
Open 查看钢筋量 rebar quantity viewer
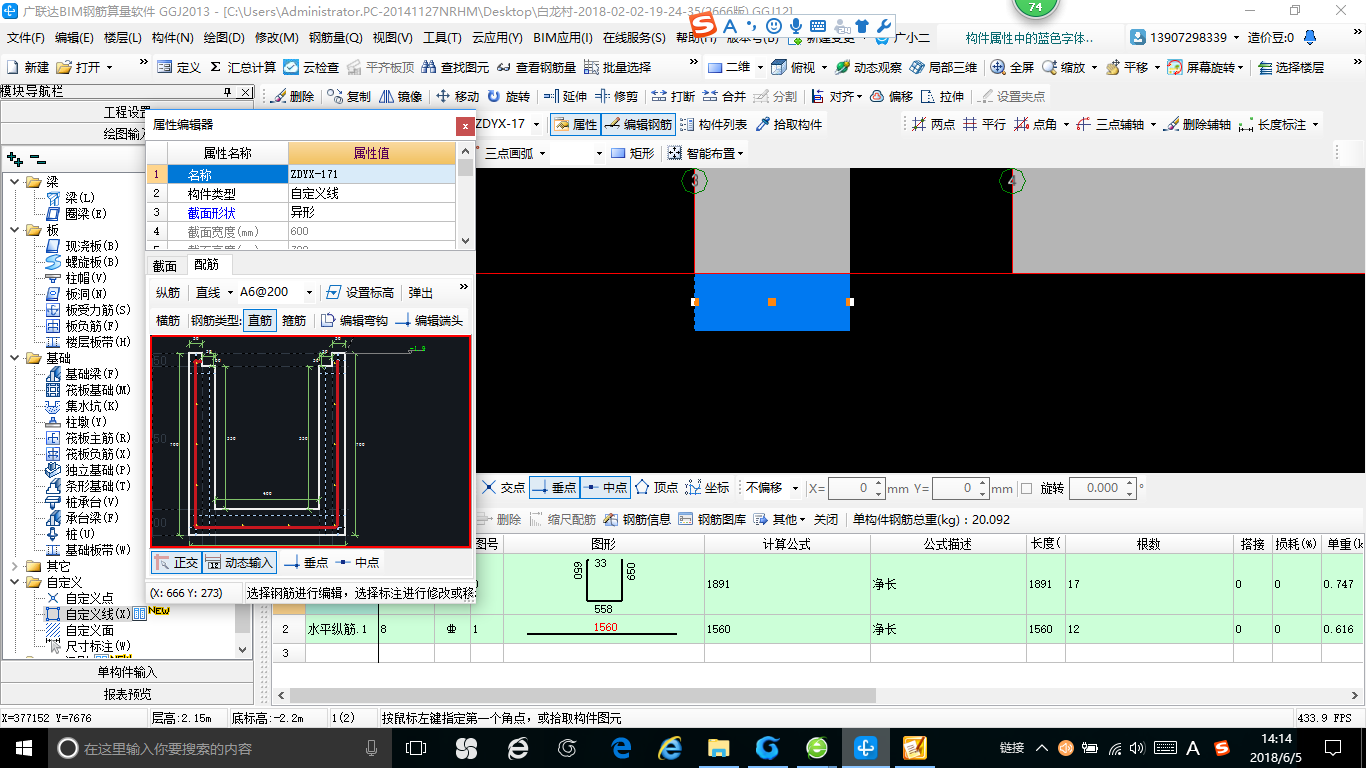tap(536, 67)
